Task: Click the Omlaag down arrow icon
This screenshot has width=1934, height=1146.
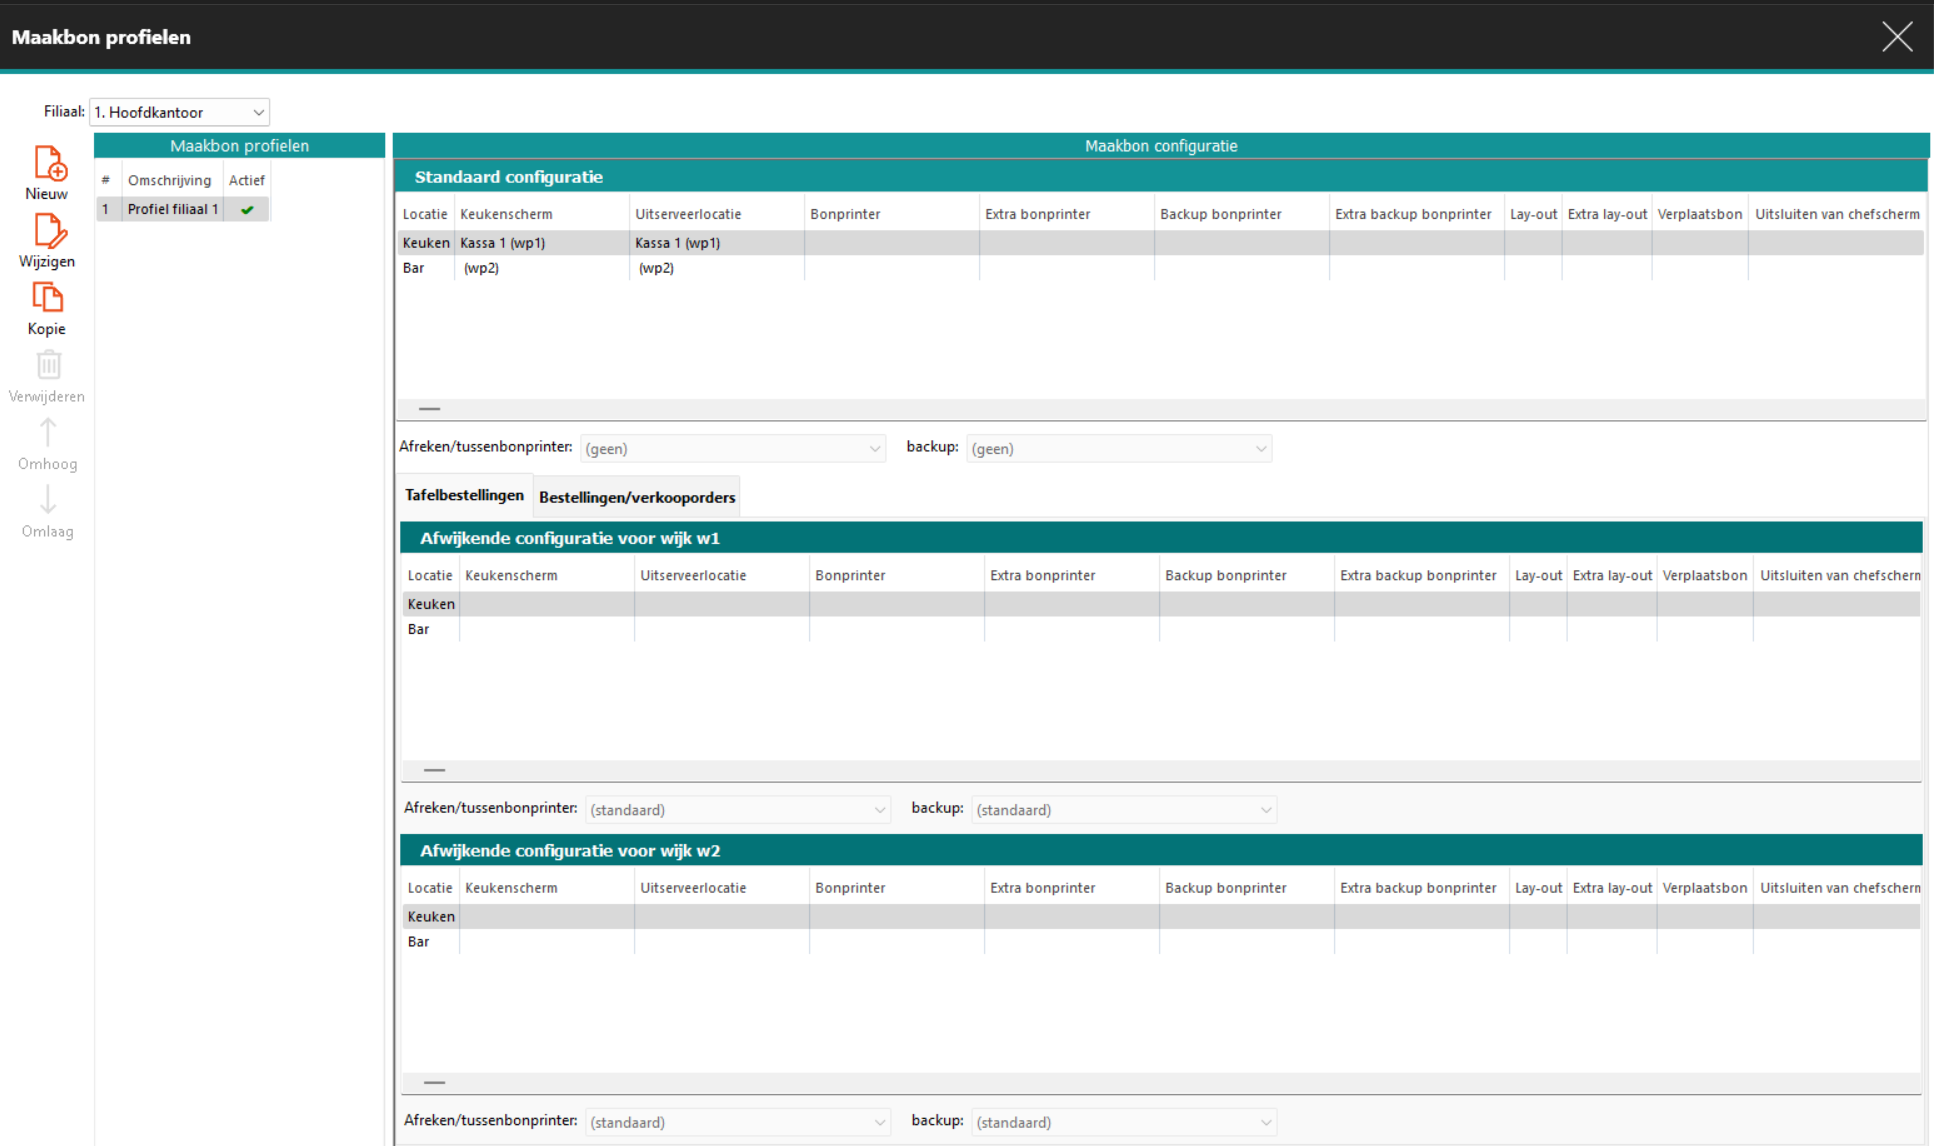Action: point(48,500)
